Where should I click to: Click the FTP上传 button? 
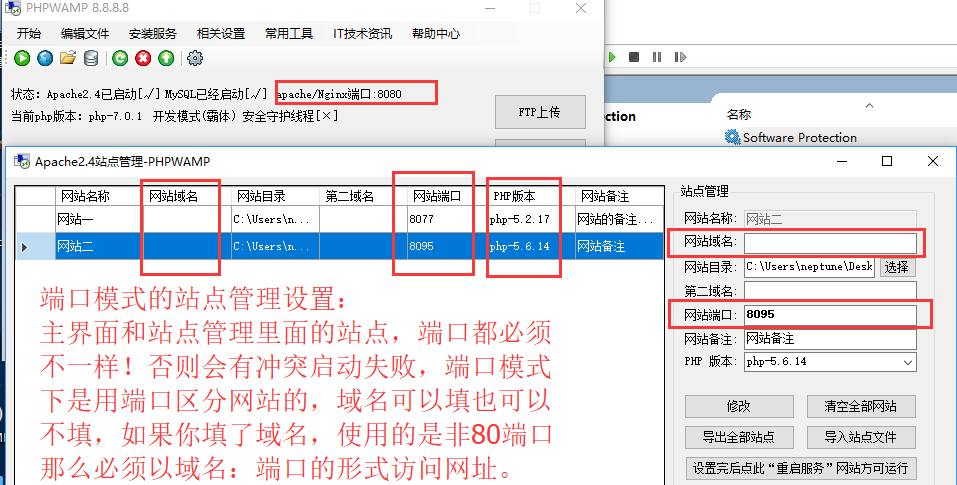540,112
